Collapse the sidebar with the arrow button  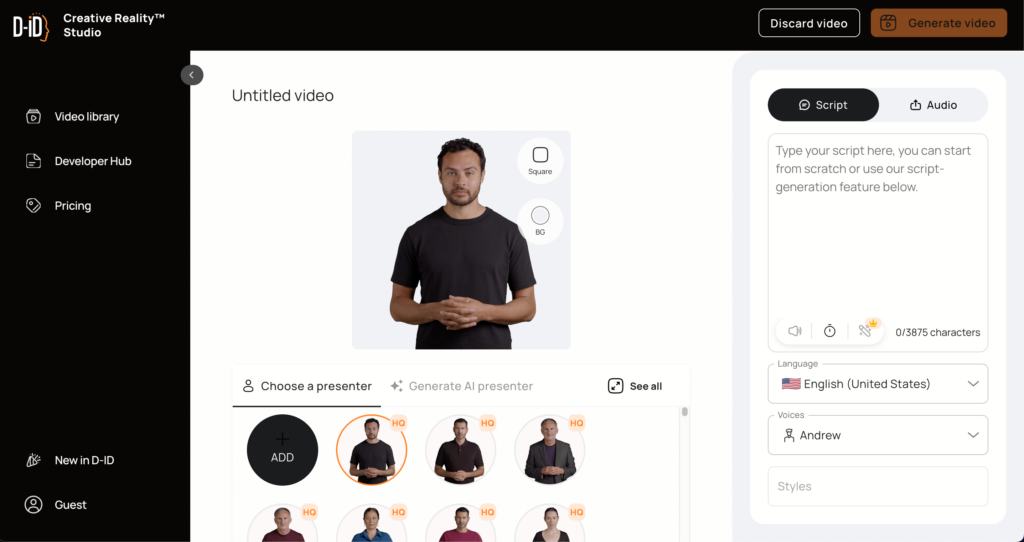(x=192, y=75)
